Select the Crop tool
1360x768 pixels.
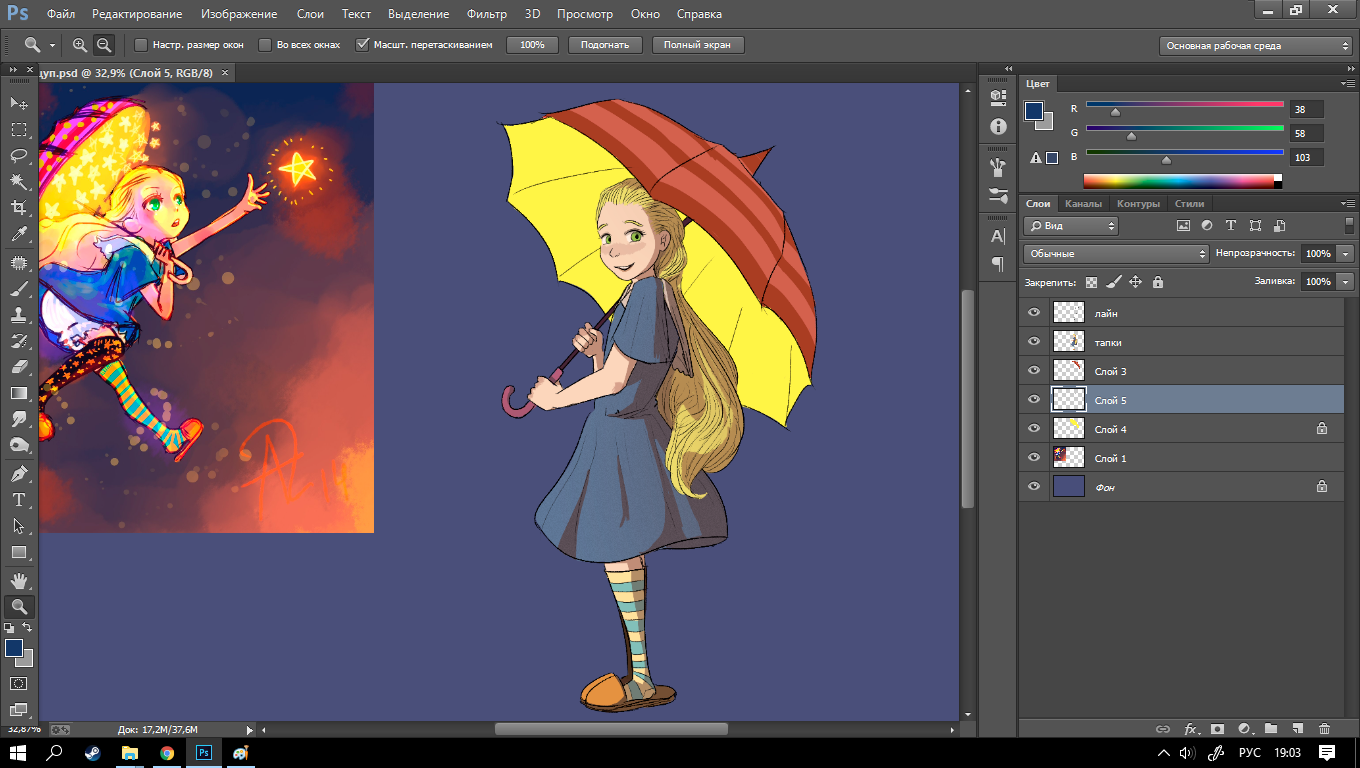point(19,208)
